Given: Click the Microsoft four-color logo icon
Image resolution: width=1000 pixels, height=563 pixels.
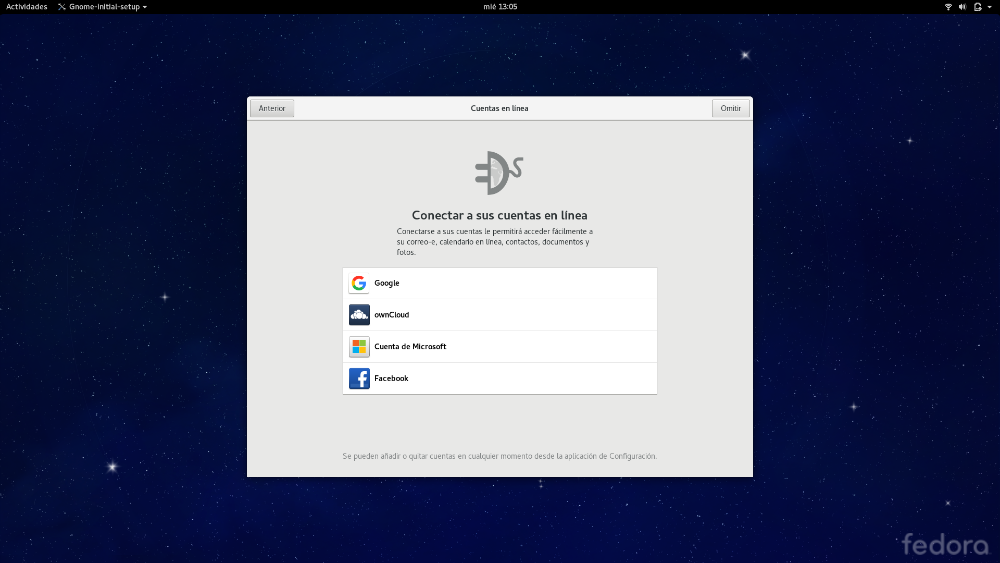Looking at the screenshot, I should pos(359,347).
